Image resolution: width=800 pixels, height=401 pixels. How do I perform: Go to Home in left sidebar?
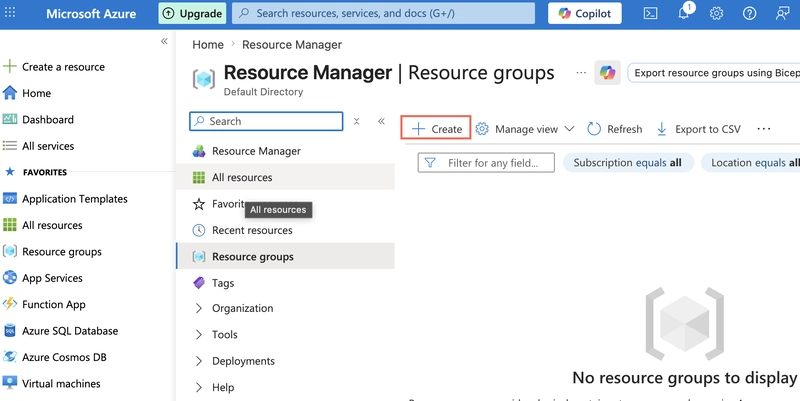click(x=37, y=93)
